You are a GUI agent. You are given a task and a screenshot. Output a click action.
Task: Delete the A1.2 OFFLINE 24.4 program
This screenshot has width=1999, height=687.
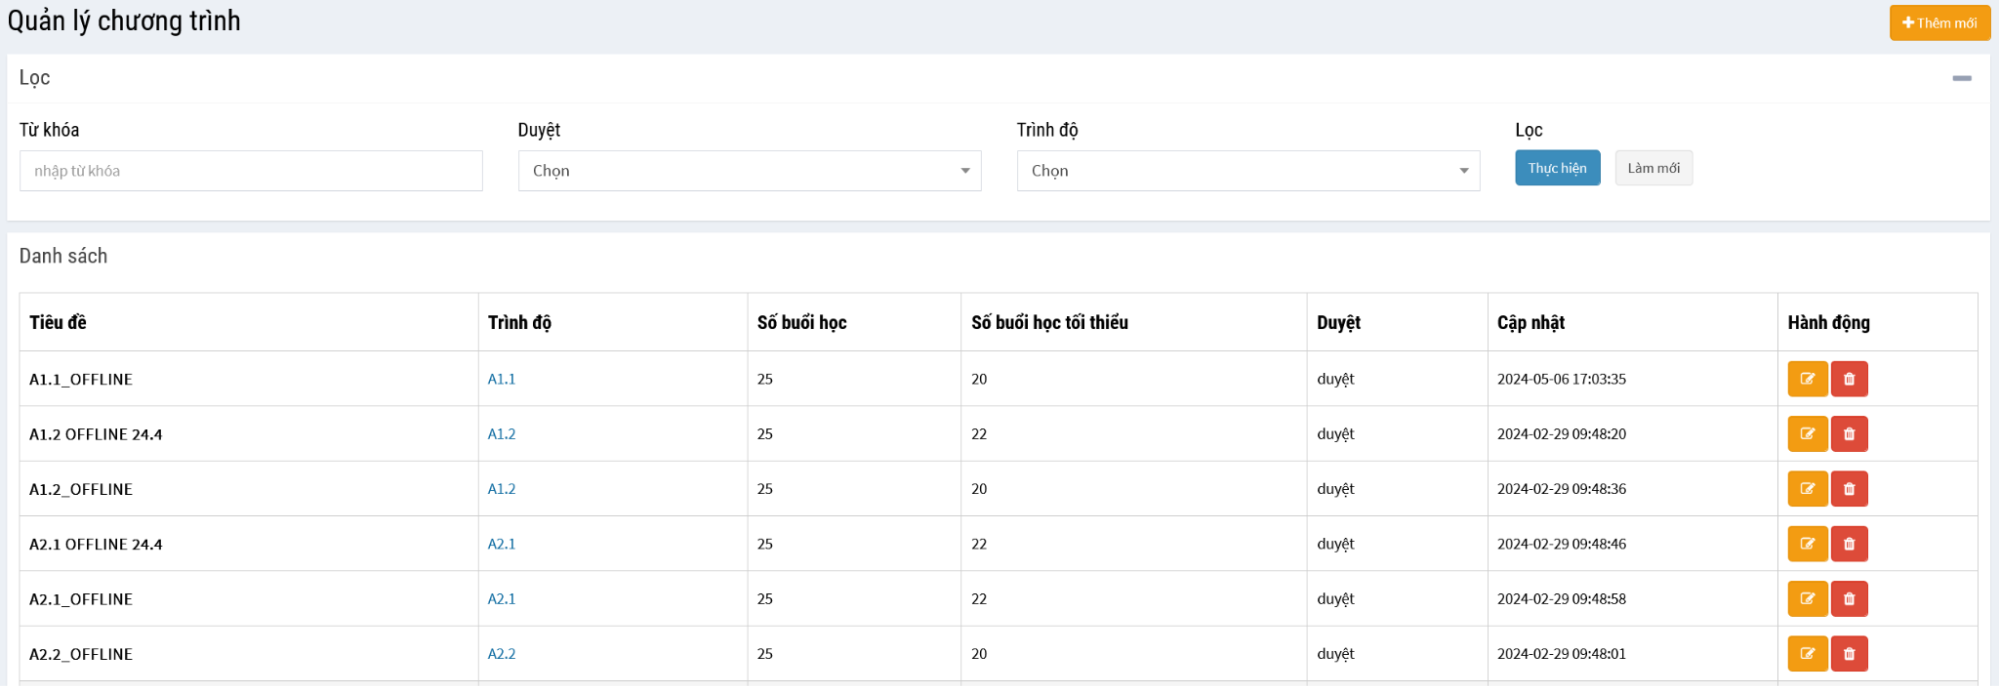click(1848, 434)
